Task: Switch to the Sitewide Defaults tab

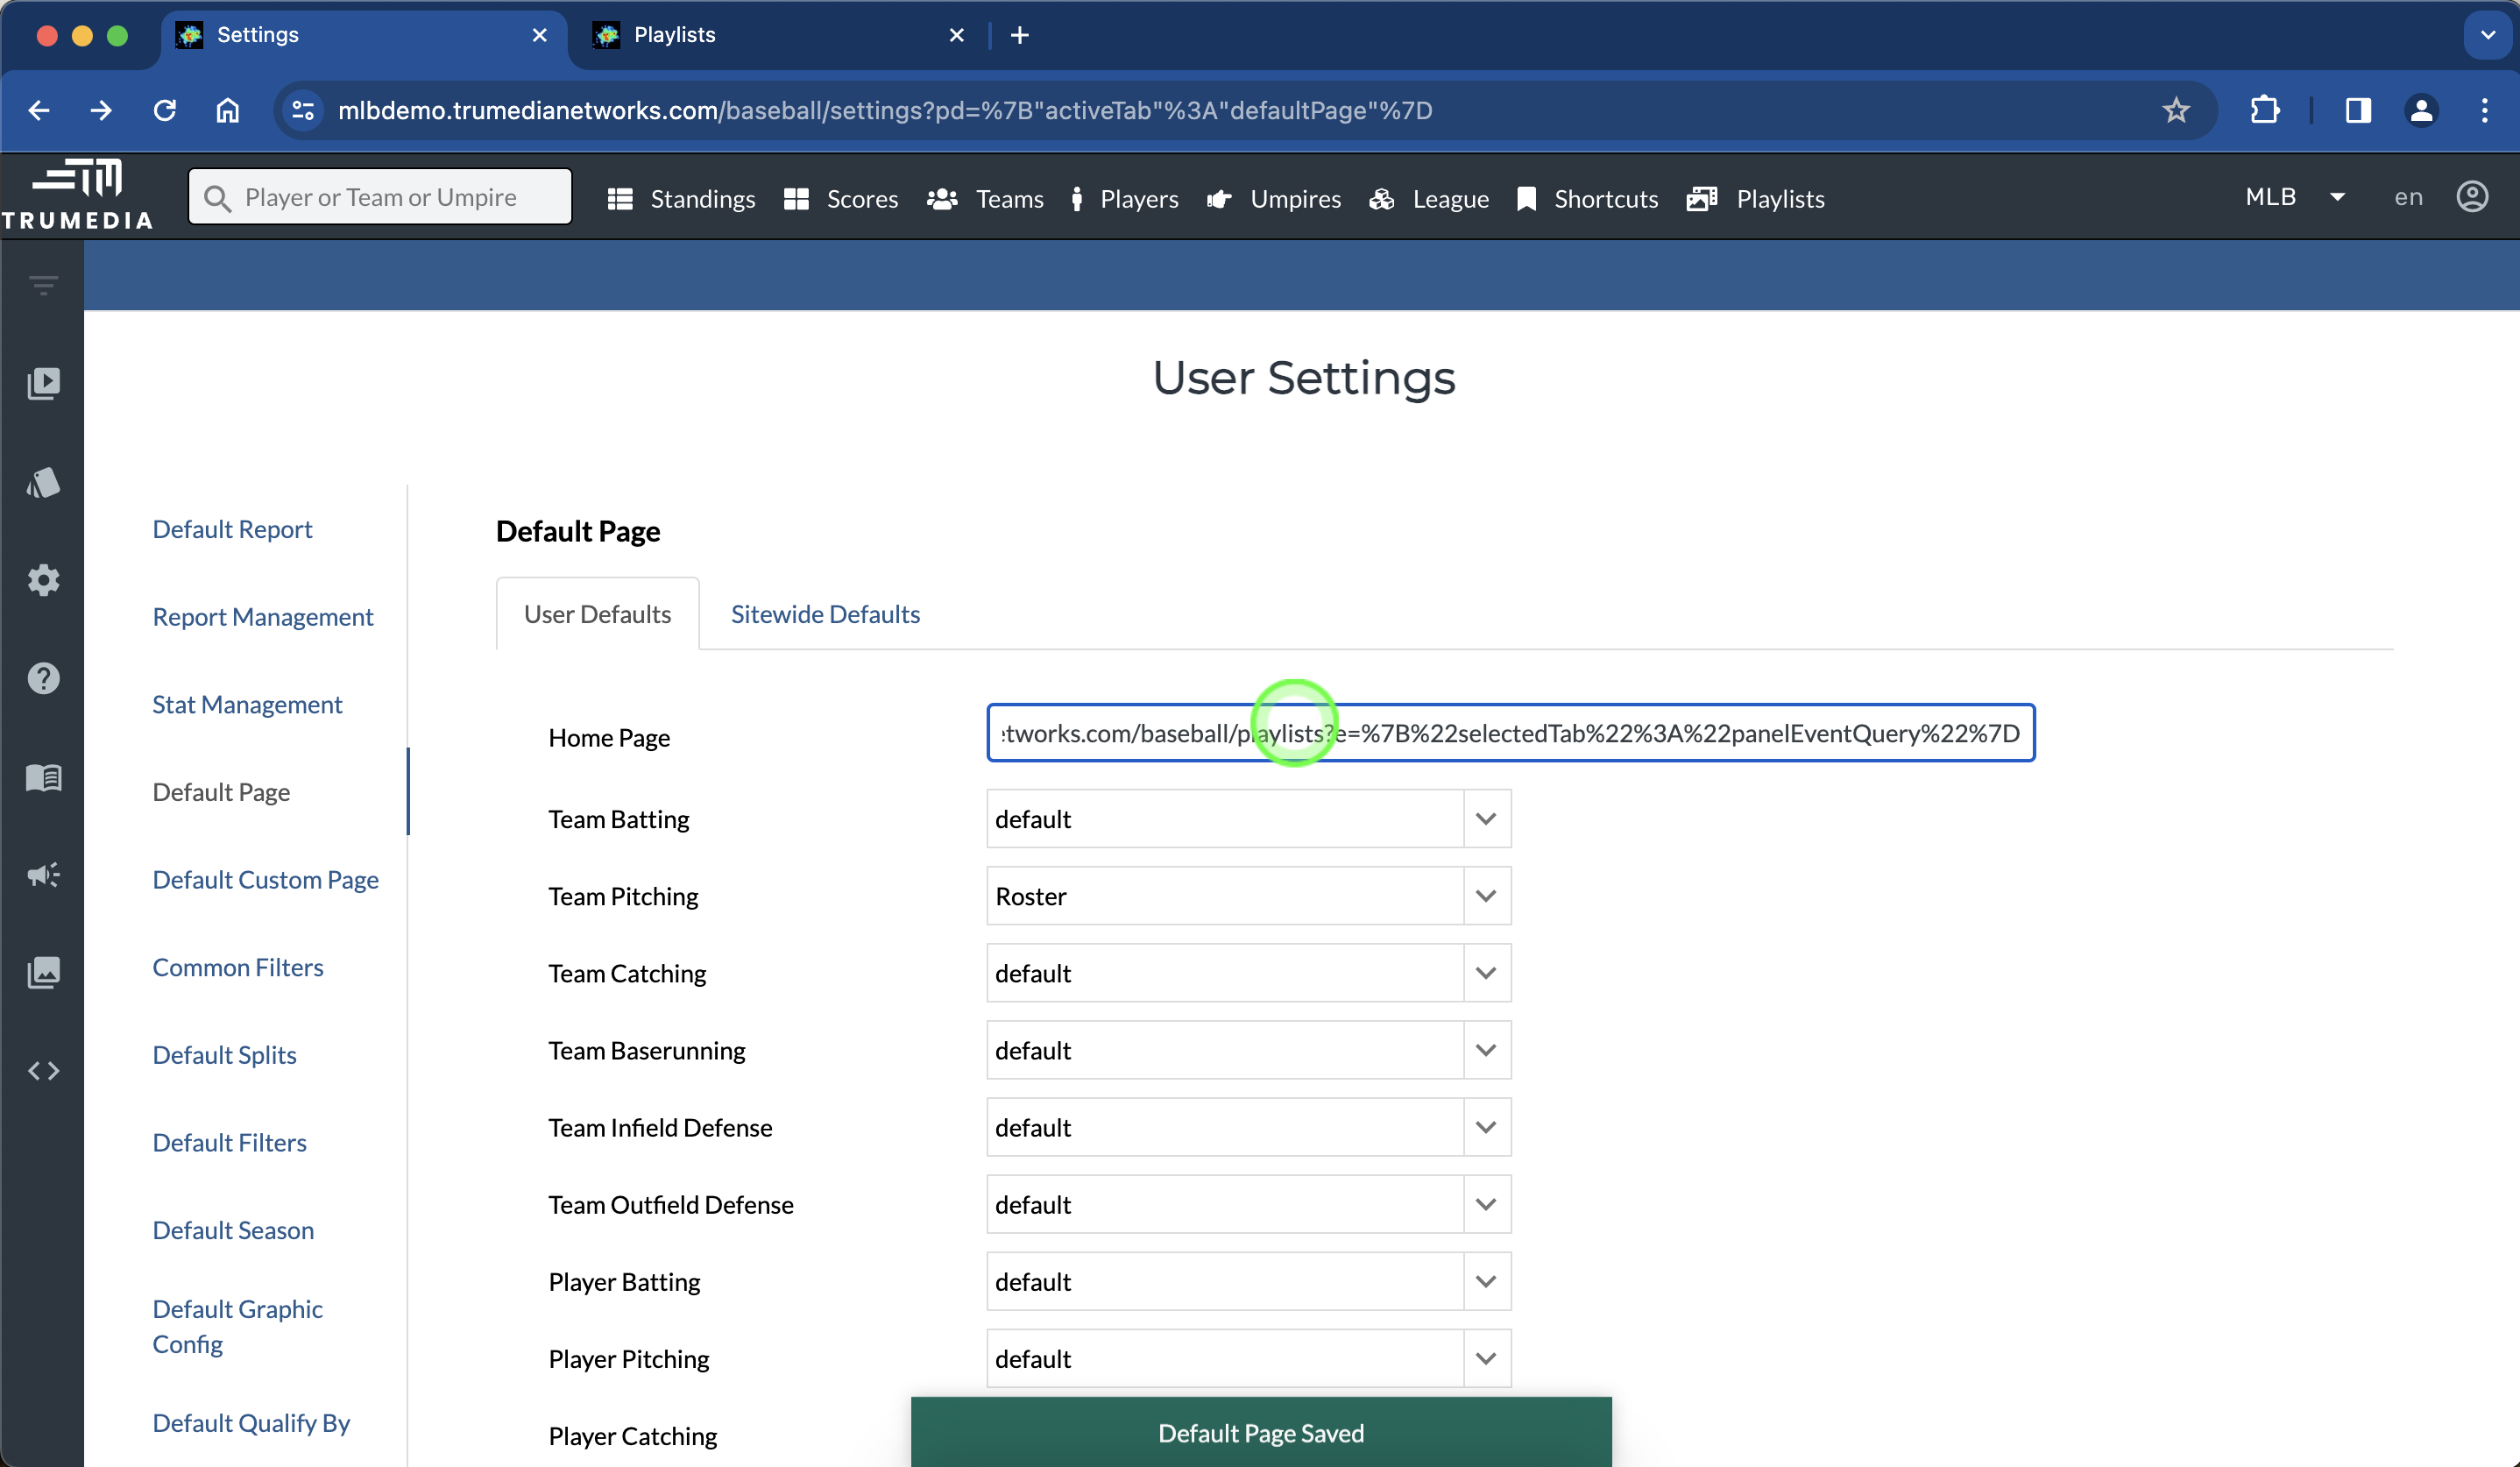Action: pos(825,614)
